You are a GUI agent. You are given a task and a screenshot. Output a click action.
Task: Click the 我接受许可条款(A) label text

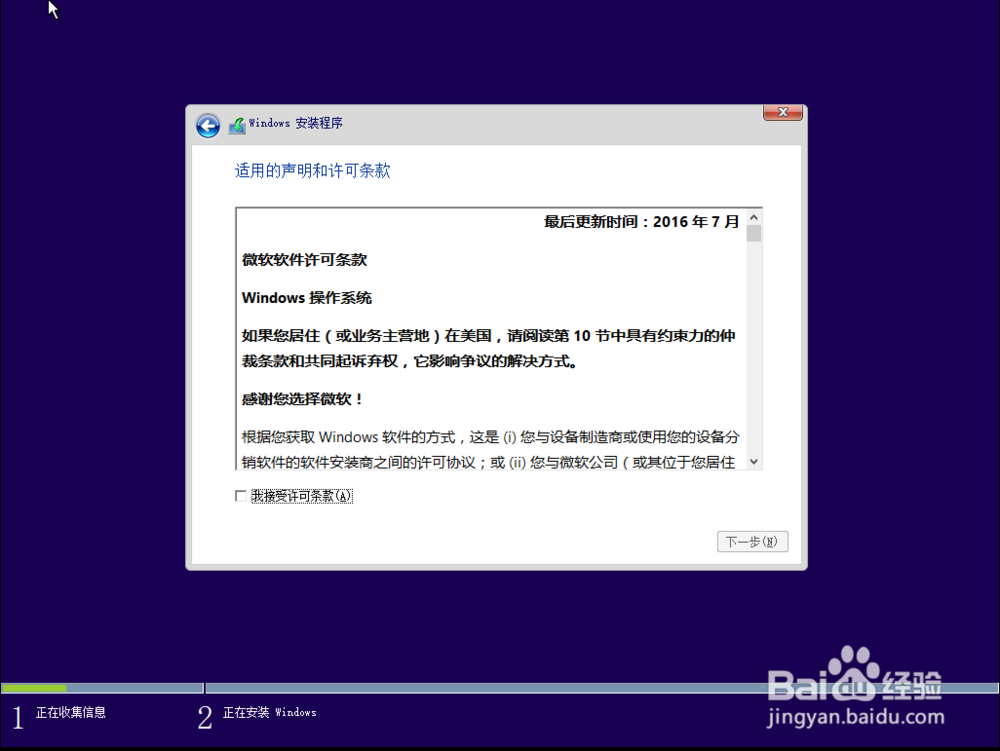(x=302, y=496)
